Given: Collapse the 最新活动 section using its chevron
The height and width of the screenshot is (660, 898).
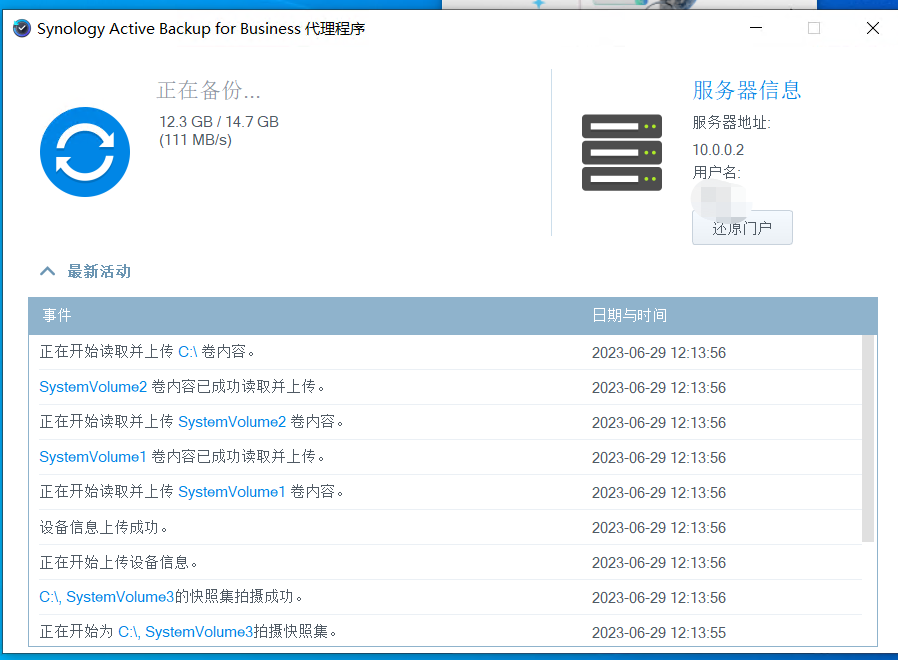Looking at the screenshot, I should 48,271.
